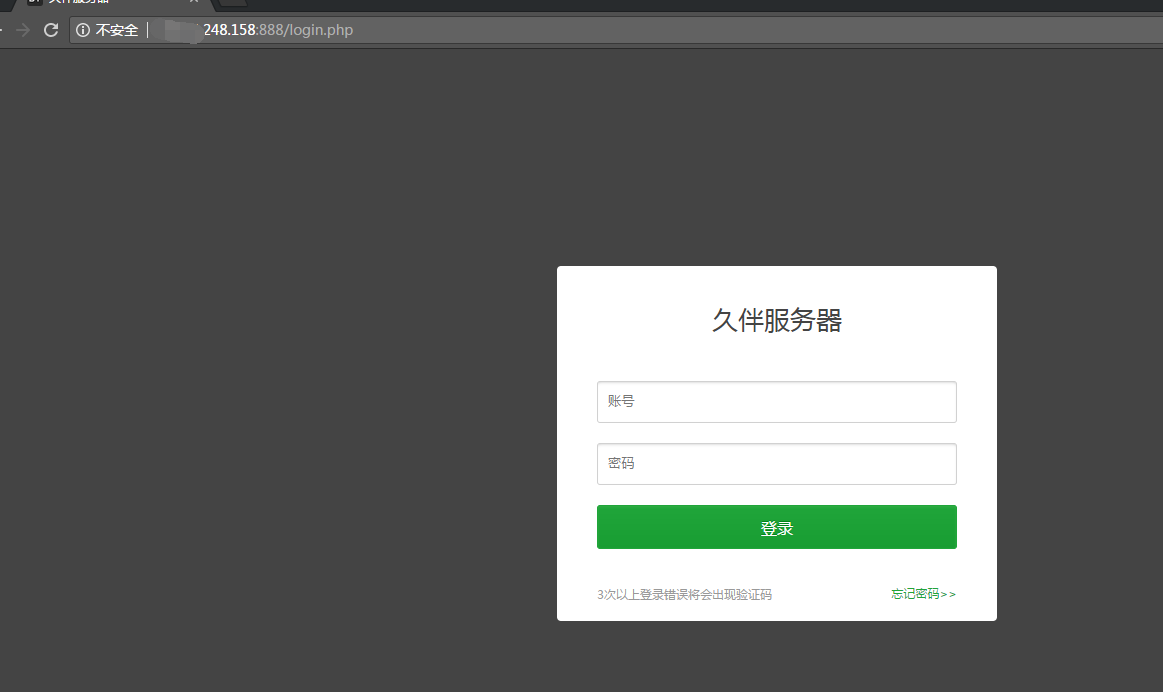Click the forward navigation arrow
1163x692 pixels.
pyautogui.click(x=23, y=30)
